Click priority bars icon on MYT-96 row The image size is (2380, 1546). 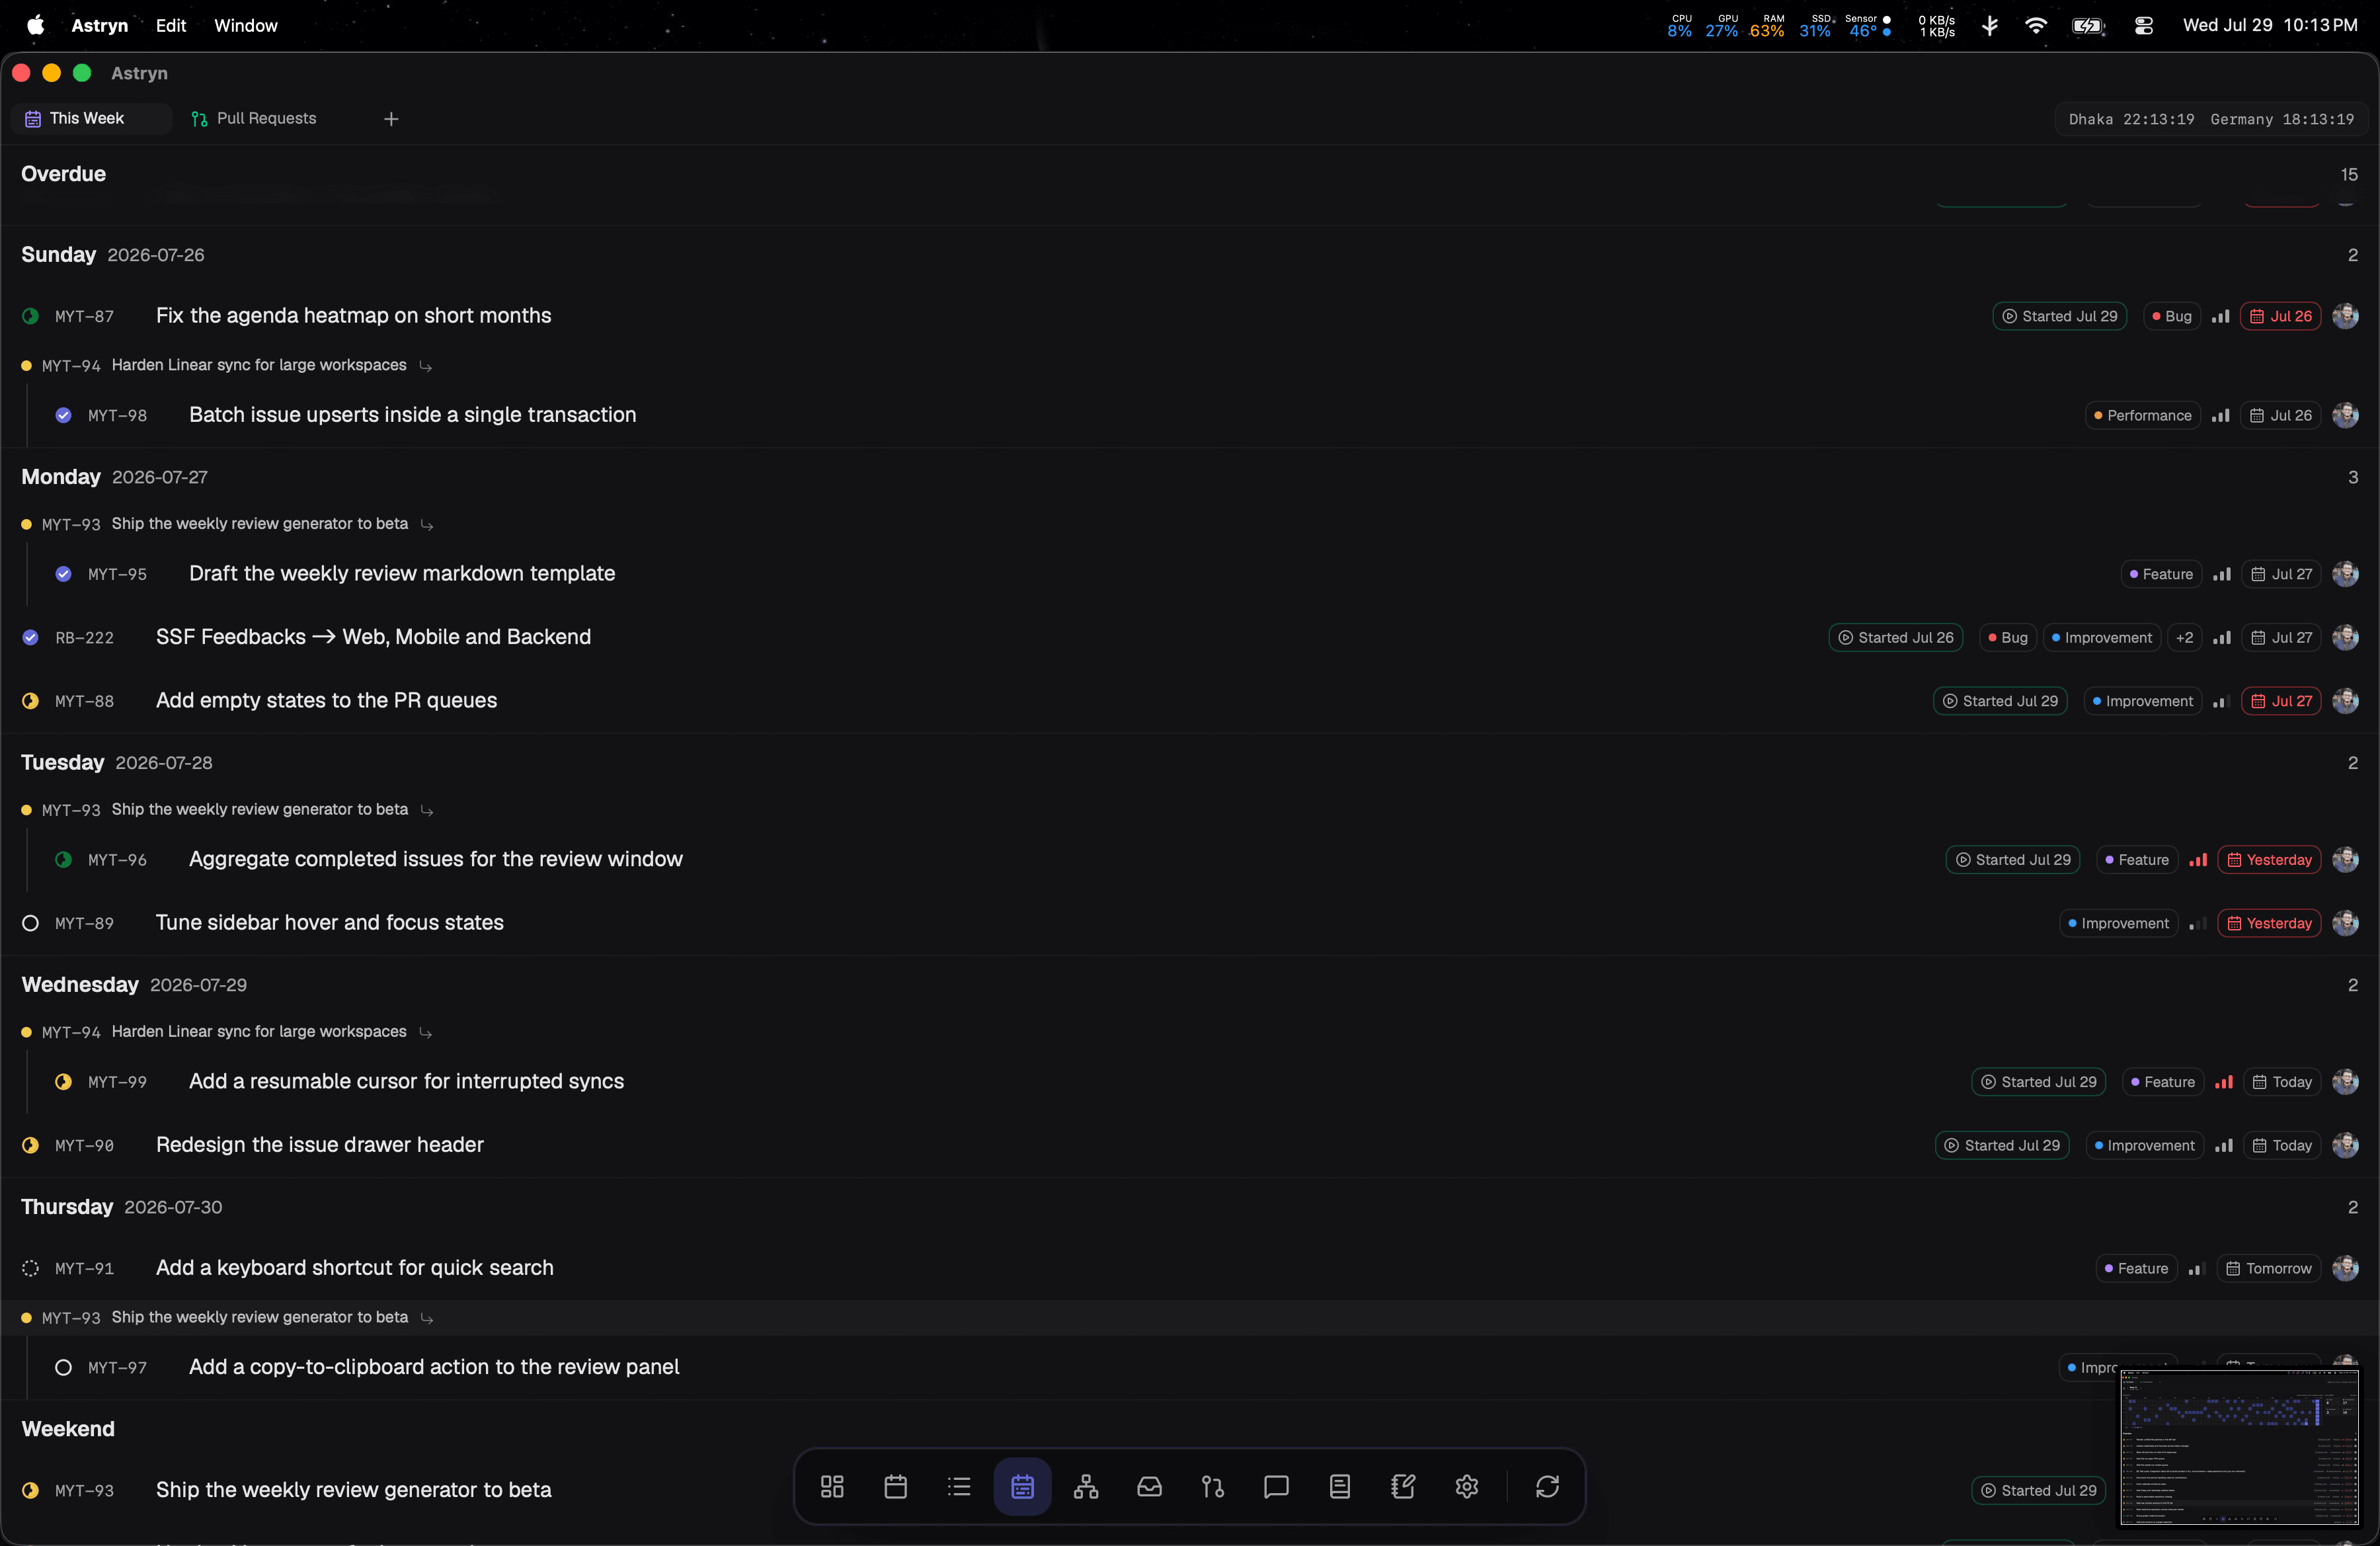(2198, 860)
